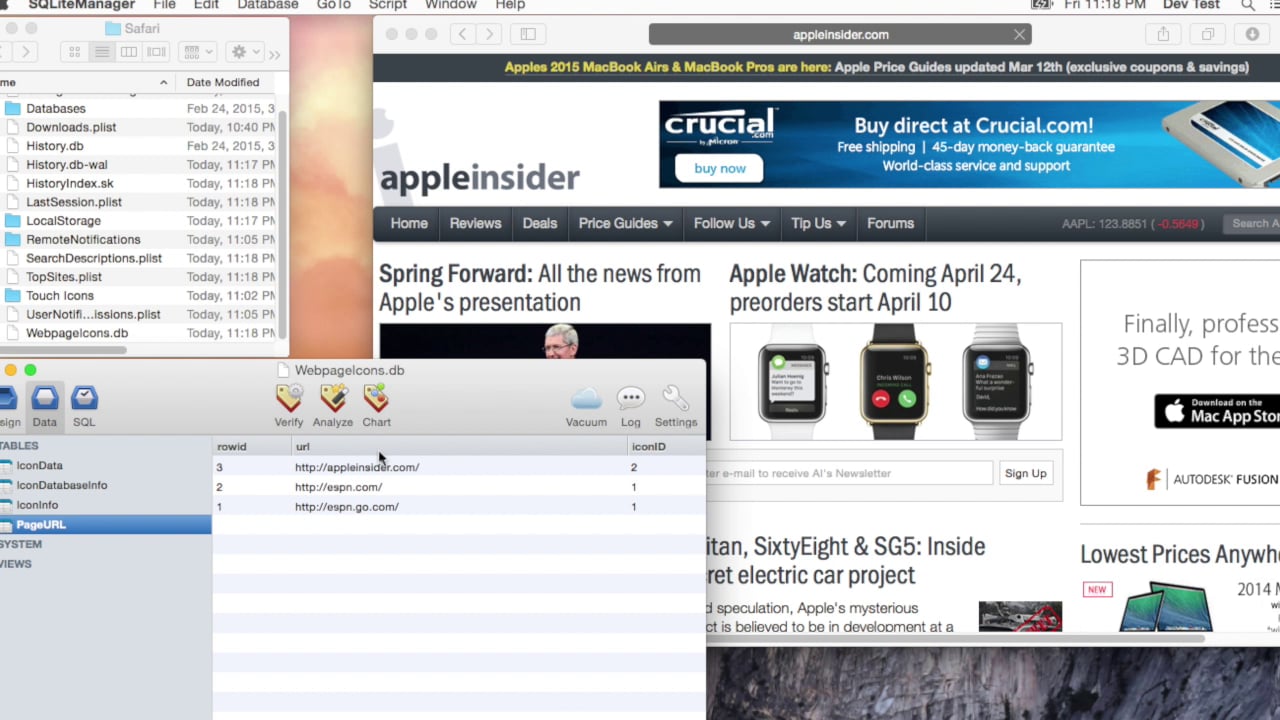
Task: Go back in Safari
Action: 462,34
